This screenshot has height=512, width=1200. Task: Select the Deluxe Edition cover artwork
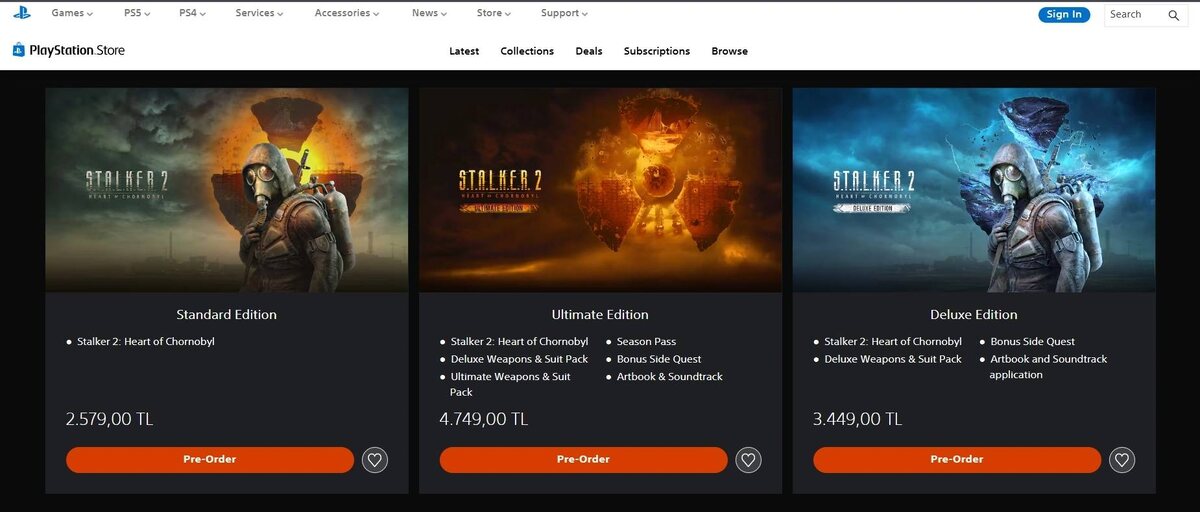click(974, 190)
